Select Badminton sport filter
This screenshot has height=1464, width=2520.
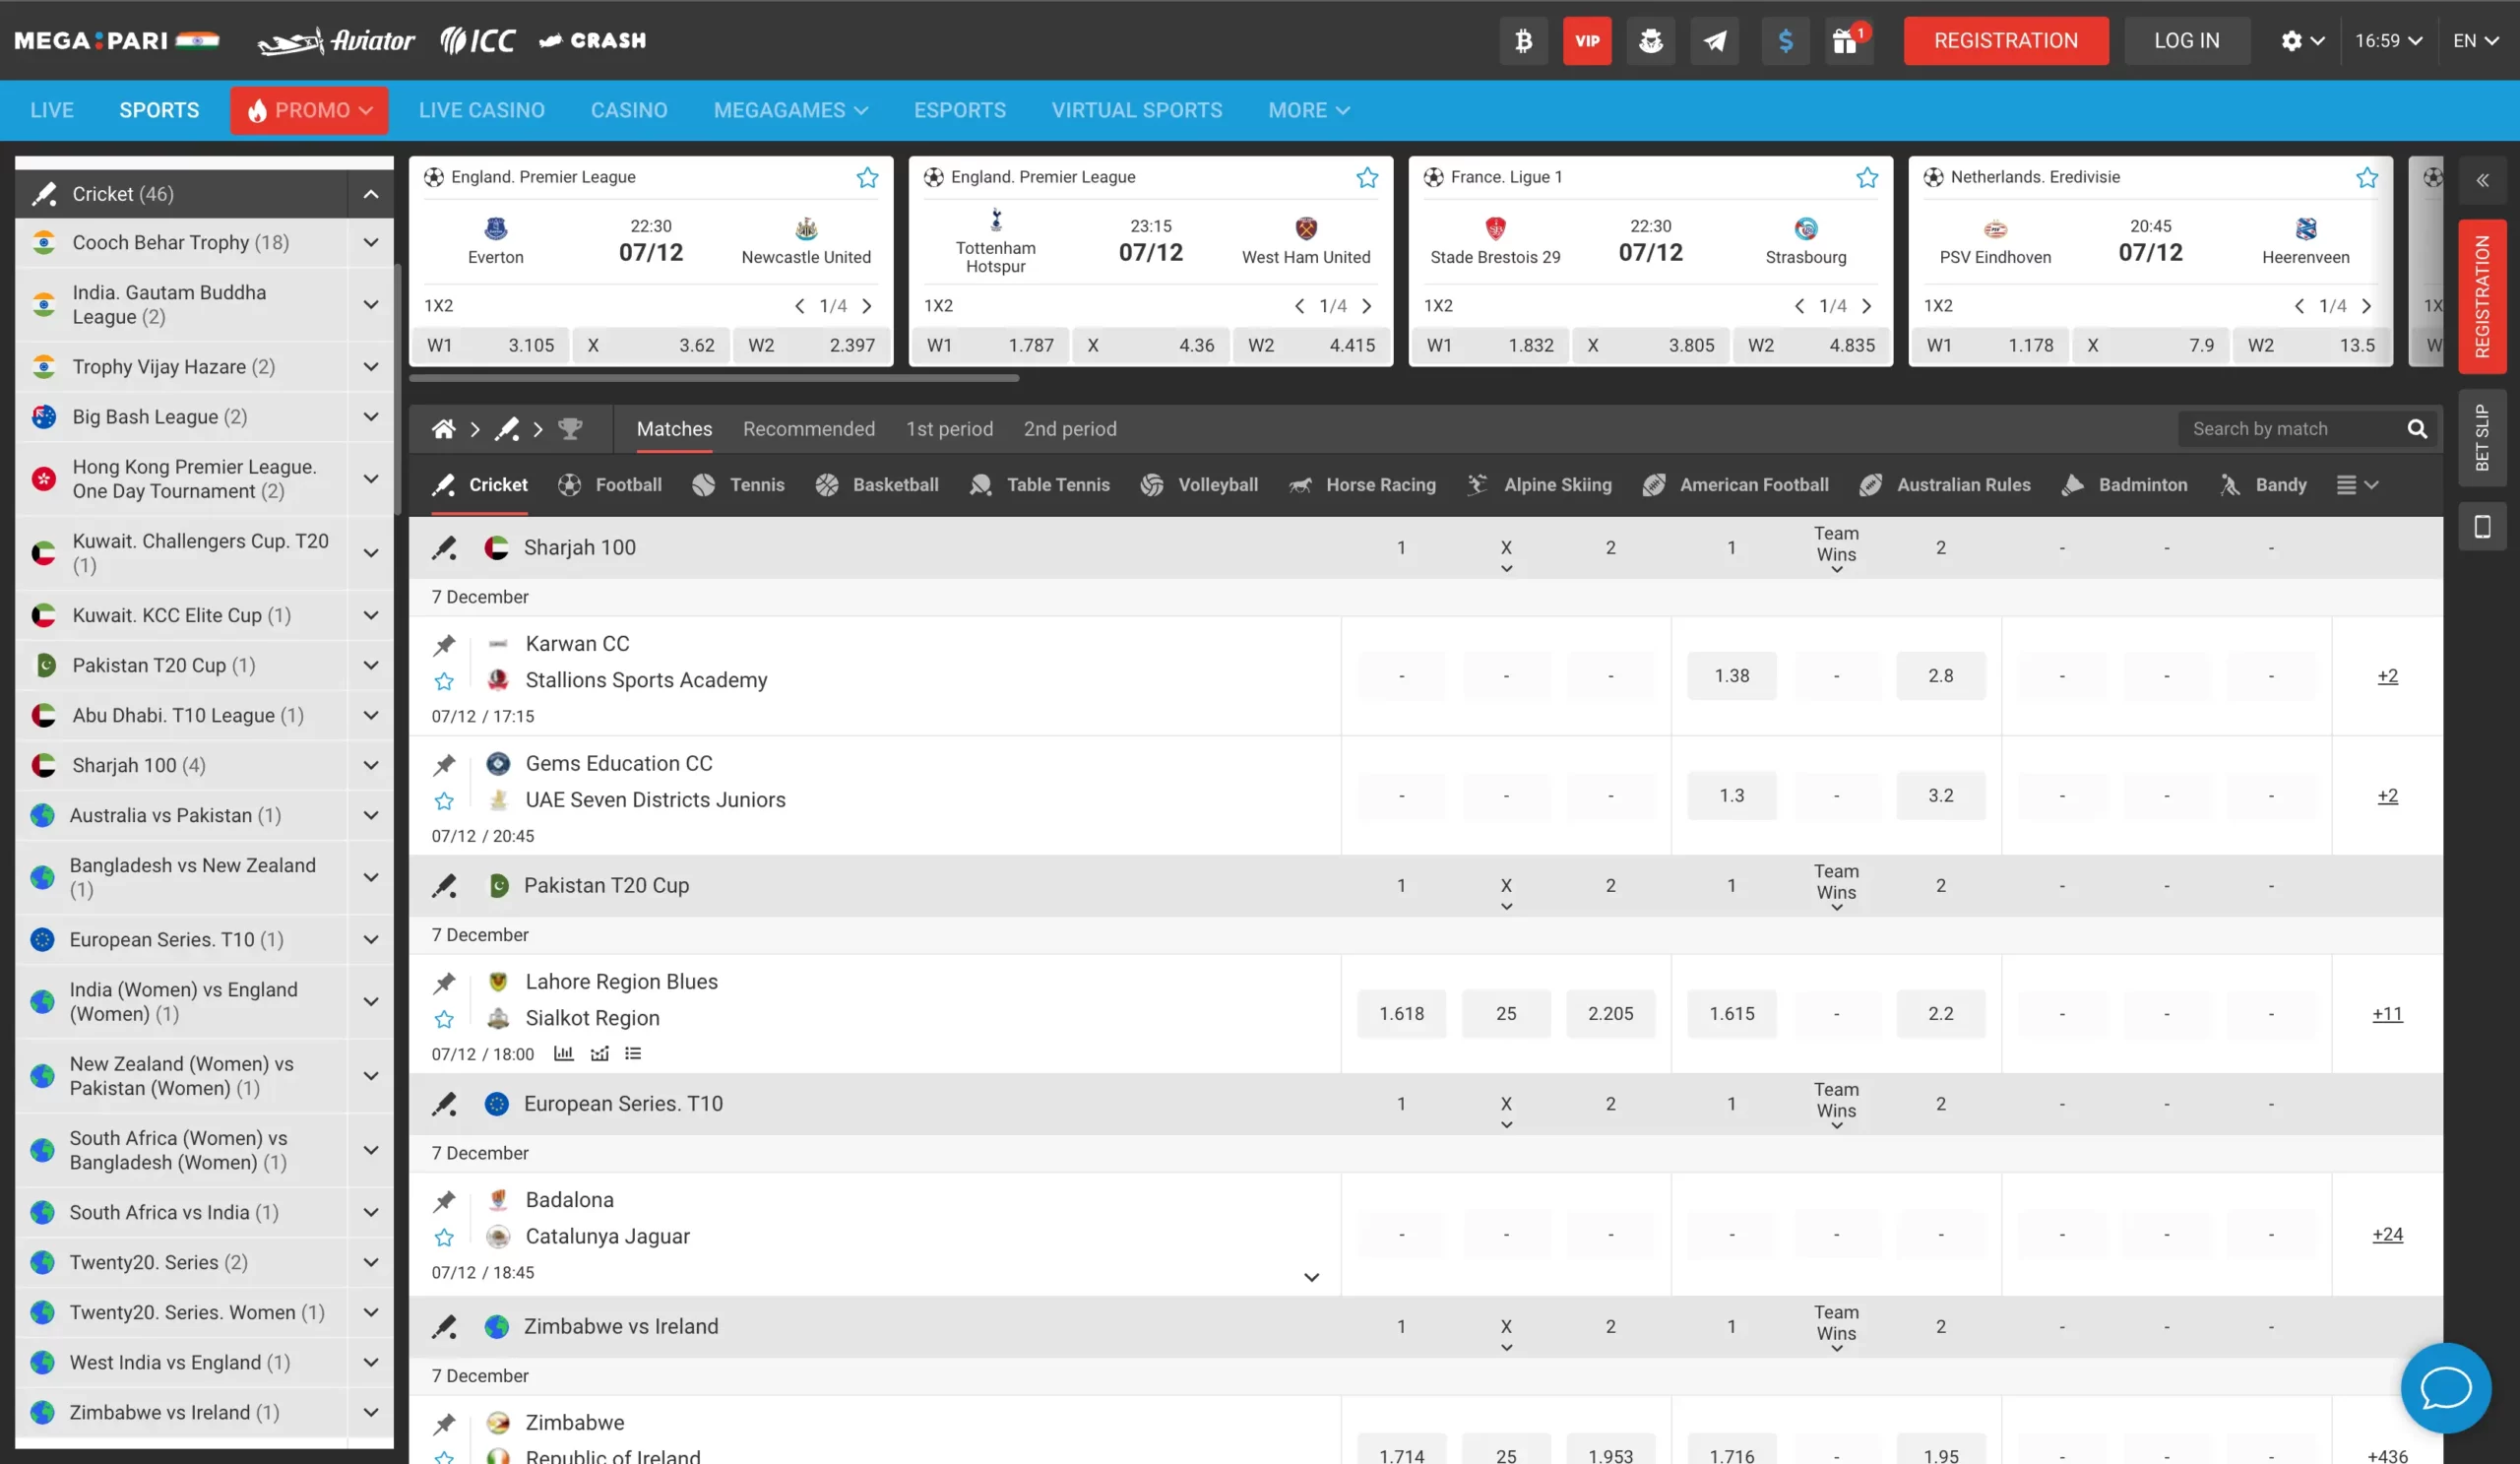(2124, 485)
